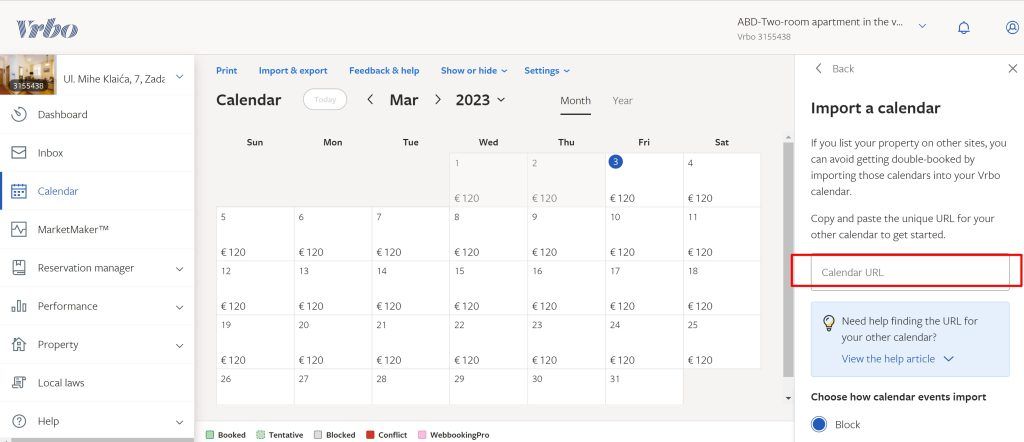Click the Today button
Screen dimensions: 1024x442
tap(325, 100)
